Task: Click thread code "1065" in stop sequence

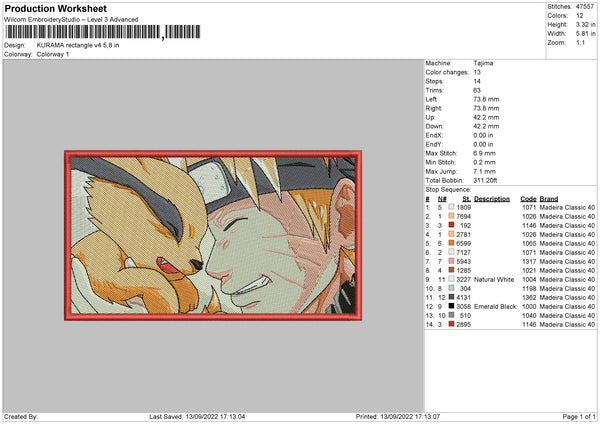Action: 529,243
